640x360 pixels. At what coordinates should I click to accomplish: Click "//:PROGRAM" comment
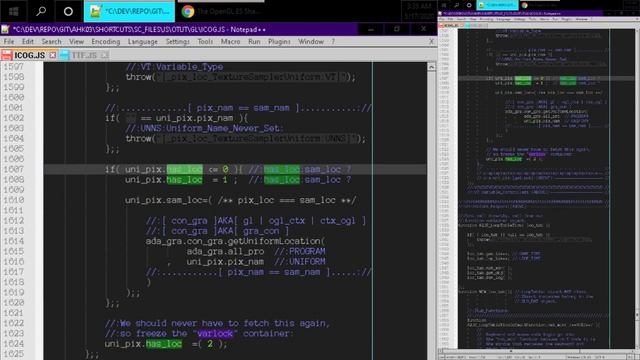(x=300, y=251)
